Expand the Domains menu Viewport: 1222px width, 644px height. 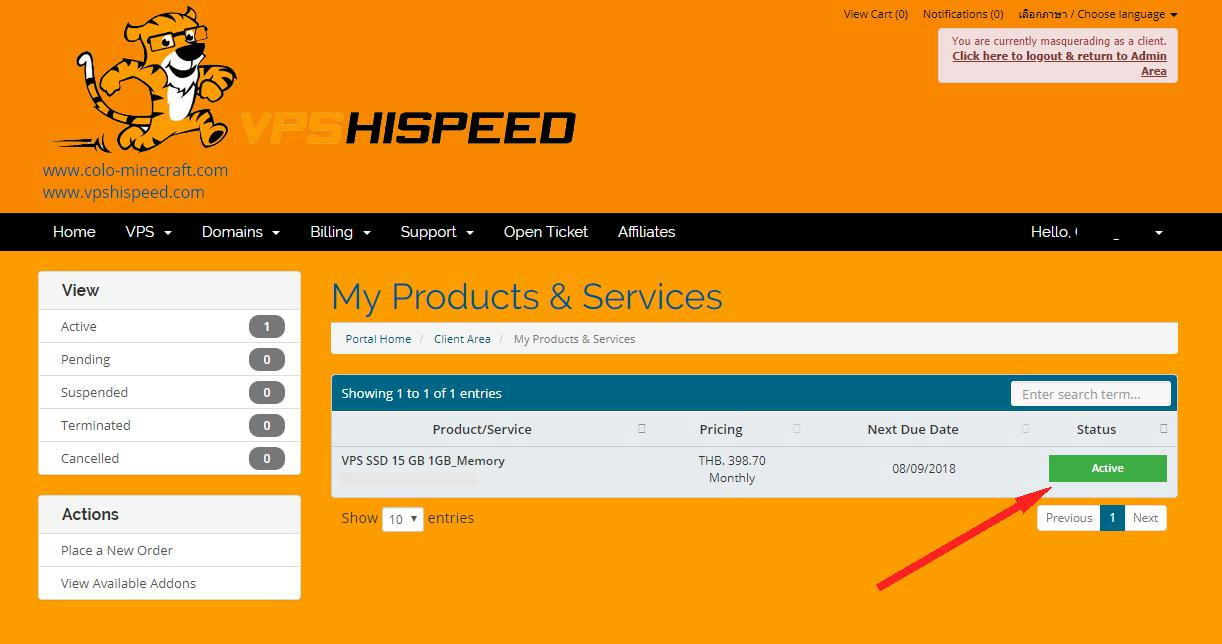241,232
